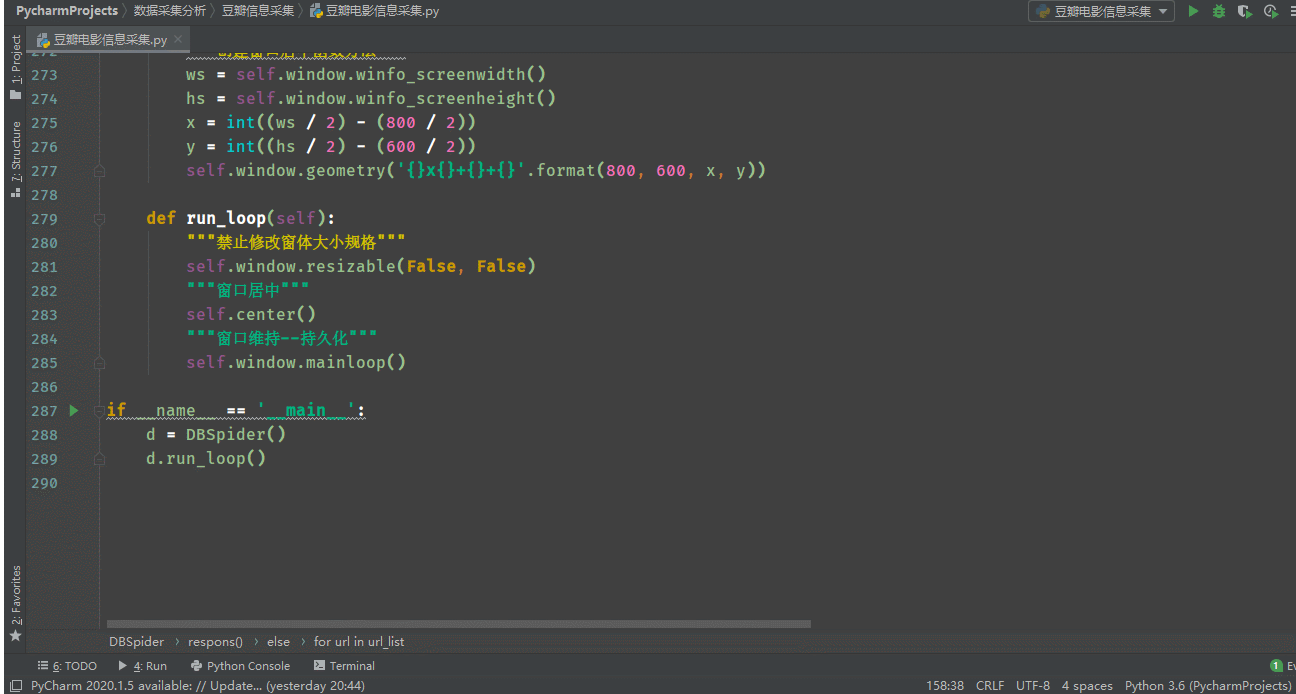Launch the profiler run icon

tap(1271, 11)
